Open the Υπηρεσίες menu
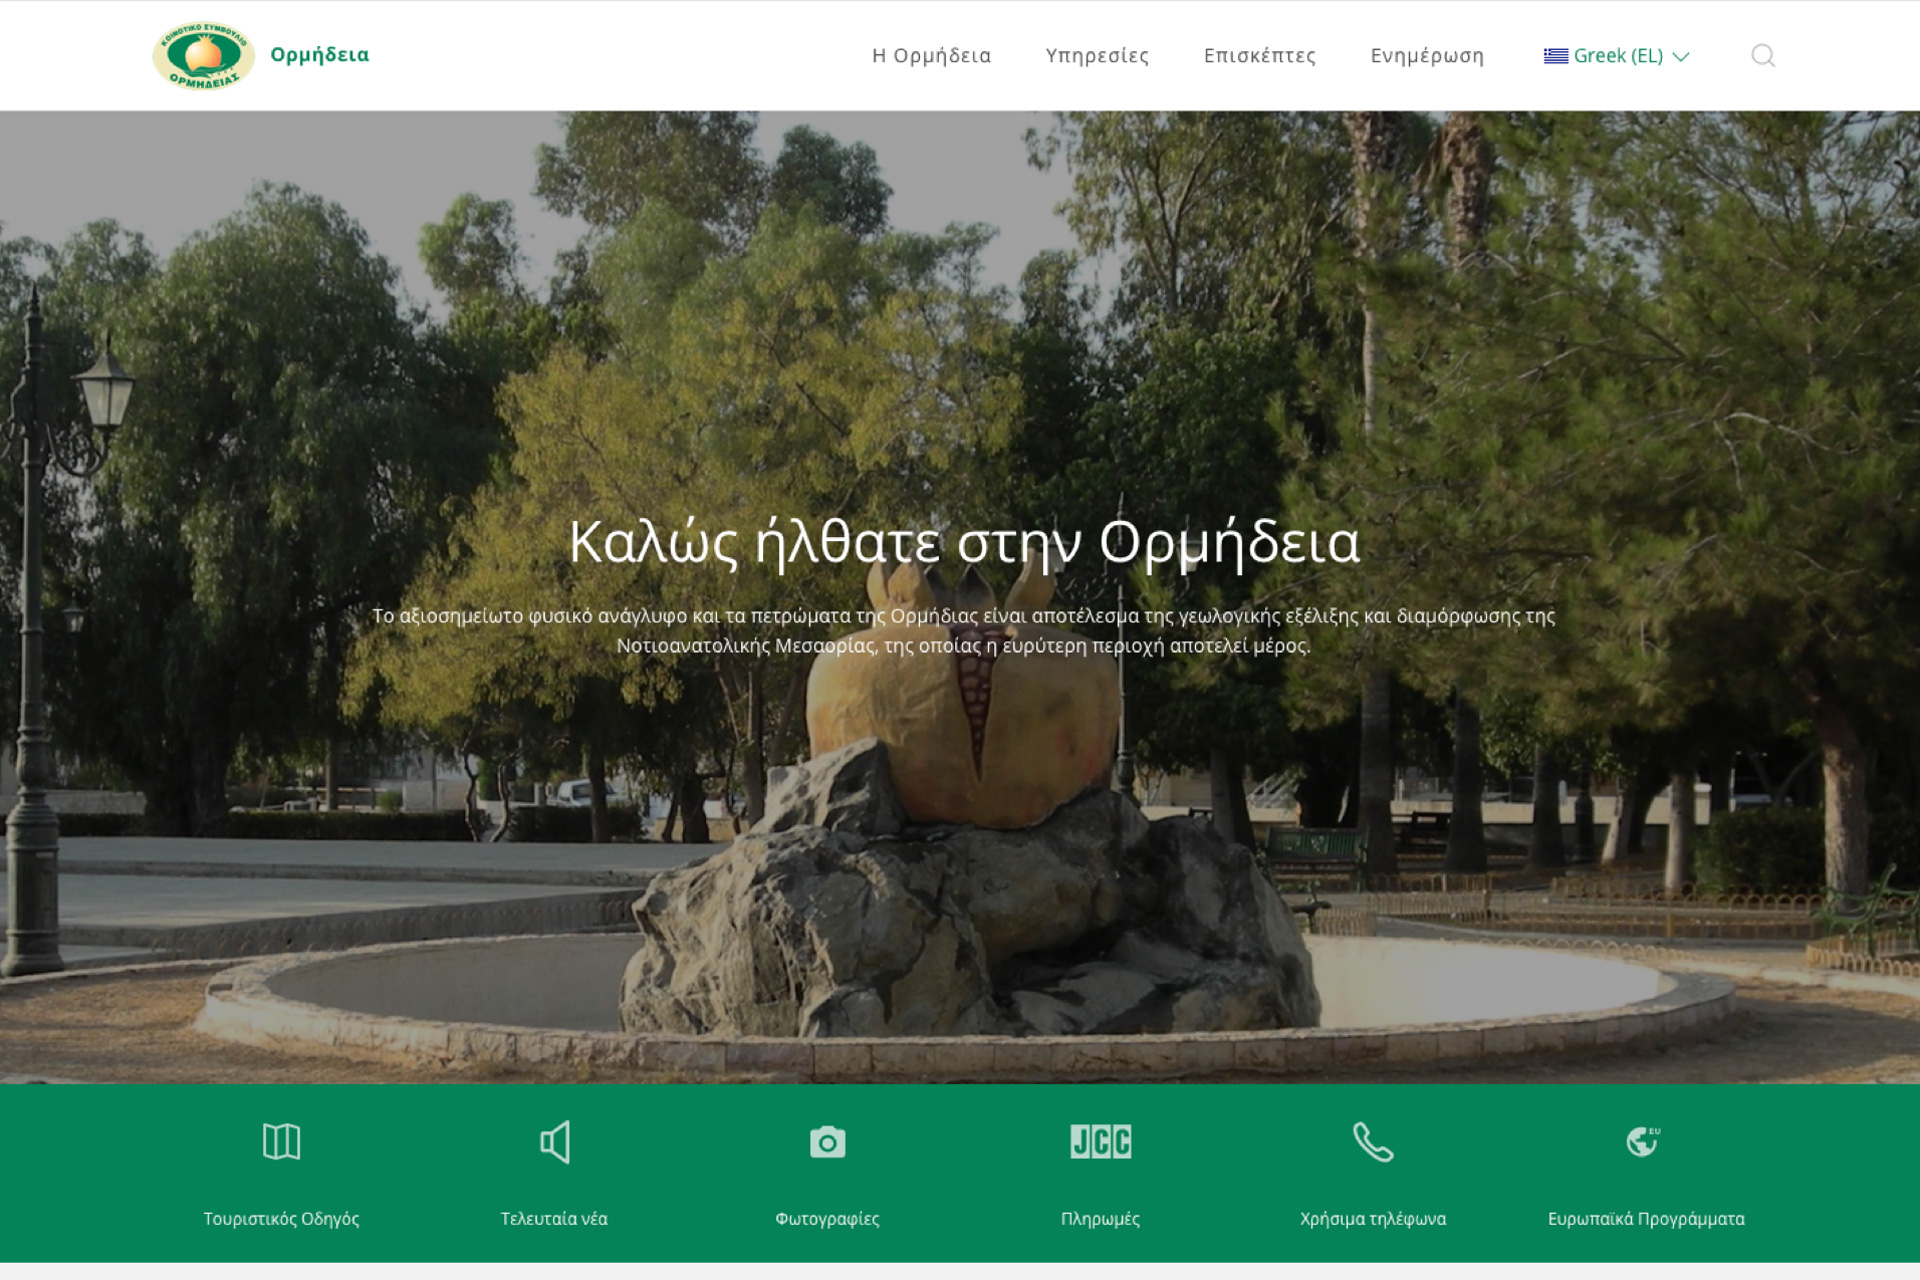 click(1097, 56)
